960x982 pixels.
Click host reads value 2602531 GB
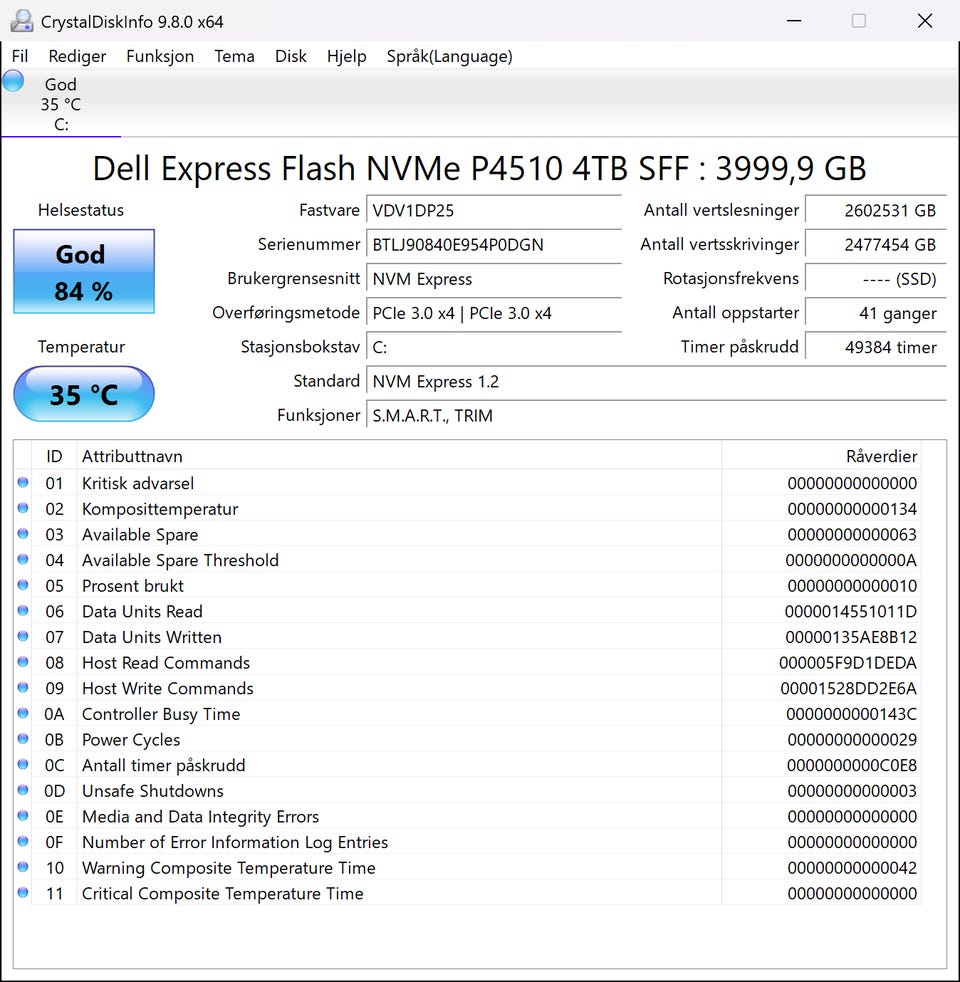(x=875, y=210)
